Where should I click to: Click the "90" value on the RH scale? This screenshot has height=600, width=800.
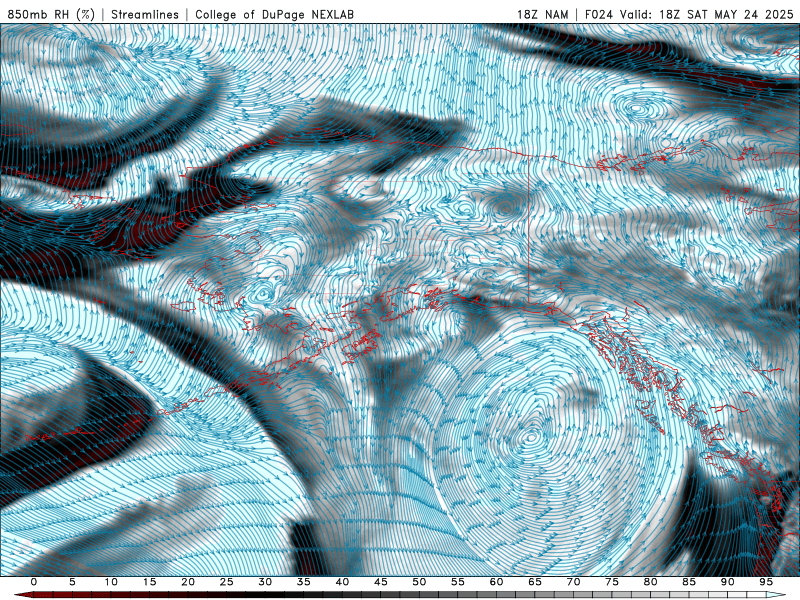[727, 582]
